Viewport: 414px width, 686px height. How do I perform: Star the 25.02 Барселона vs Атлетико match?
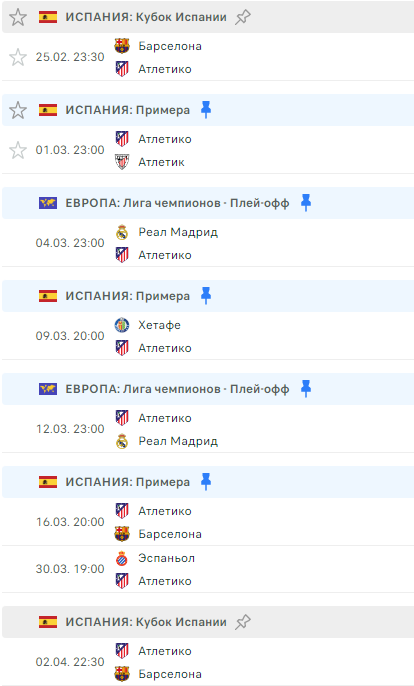pyautogui.click(x=18, y=57)
